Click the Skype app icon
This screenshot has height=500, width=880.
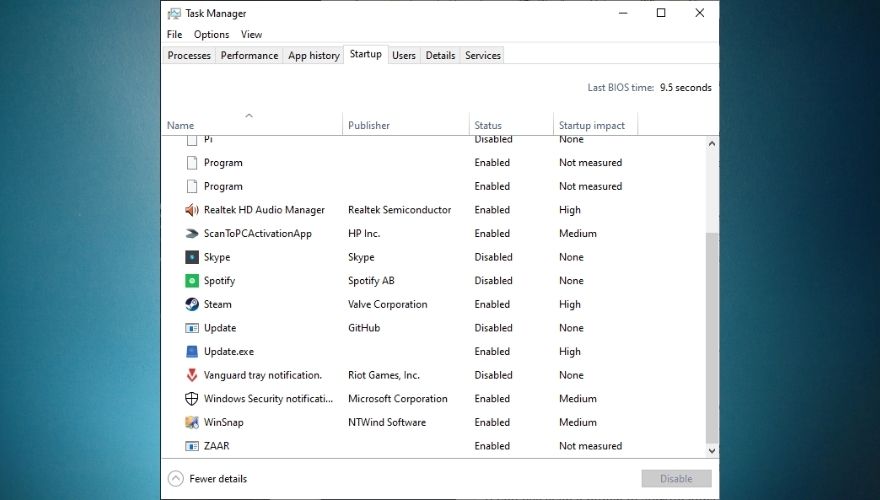tap(191, 257)
